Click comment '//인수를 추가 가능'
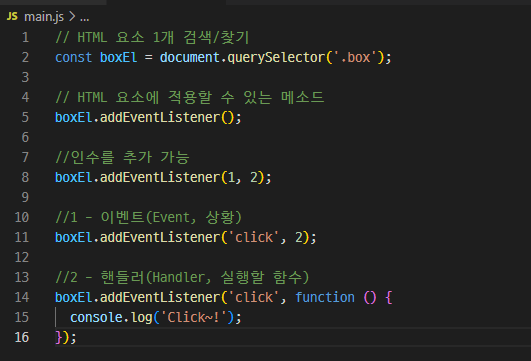Viewport: 531px width, 361px height. 122,157
